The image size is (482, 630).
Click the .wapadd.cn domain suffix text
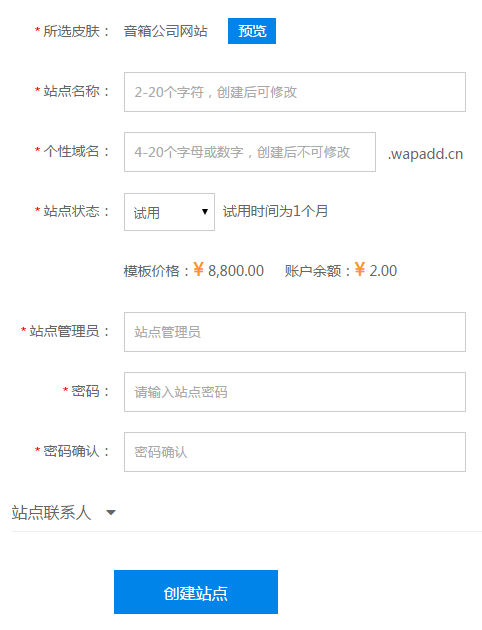[426, 154]
